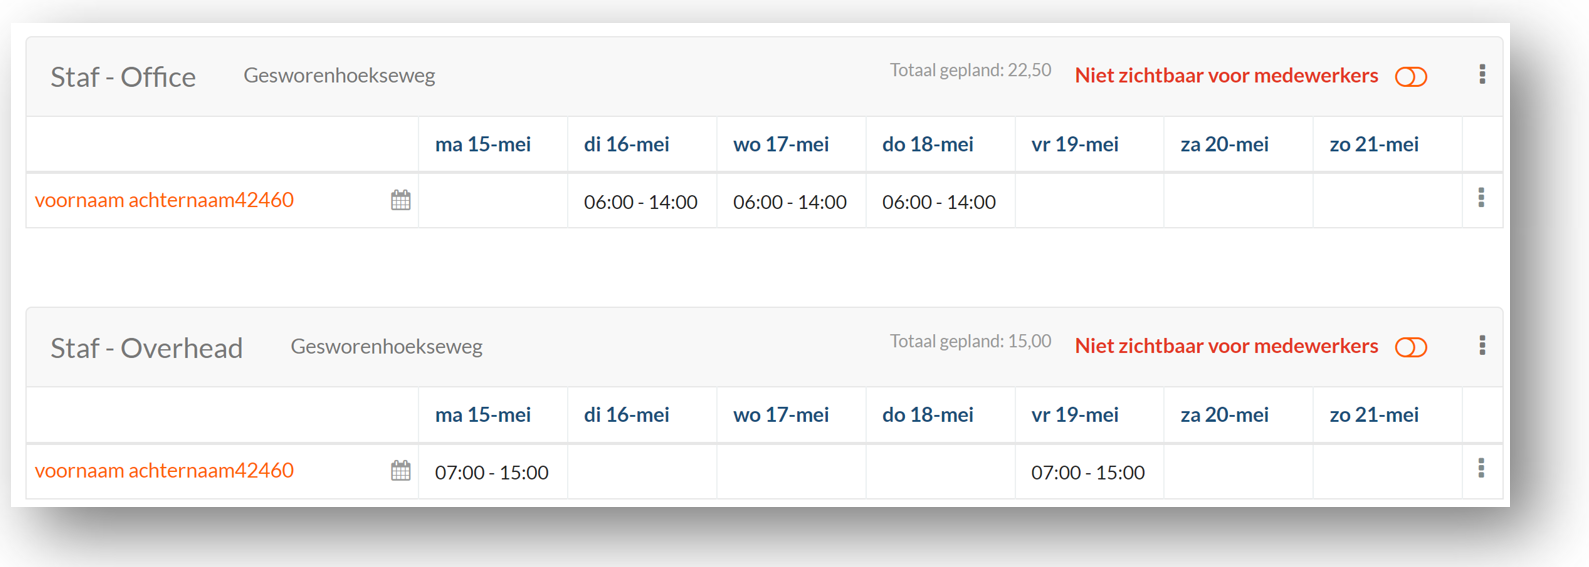Click empty Monday cell in Staf - Office row

(492, 201)
